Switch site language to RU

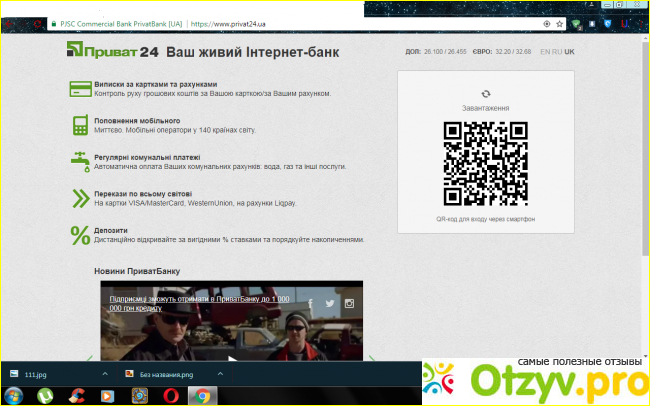[557, 51]
